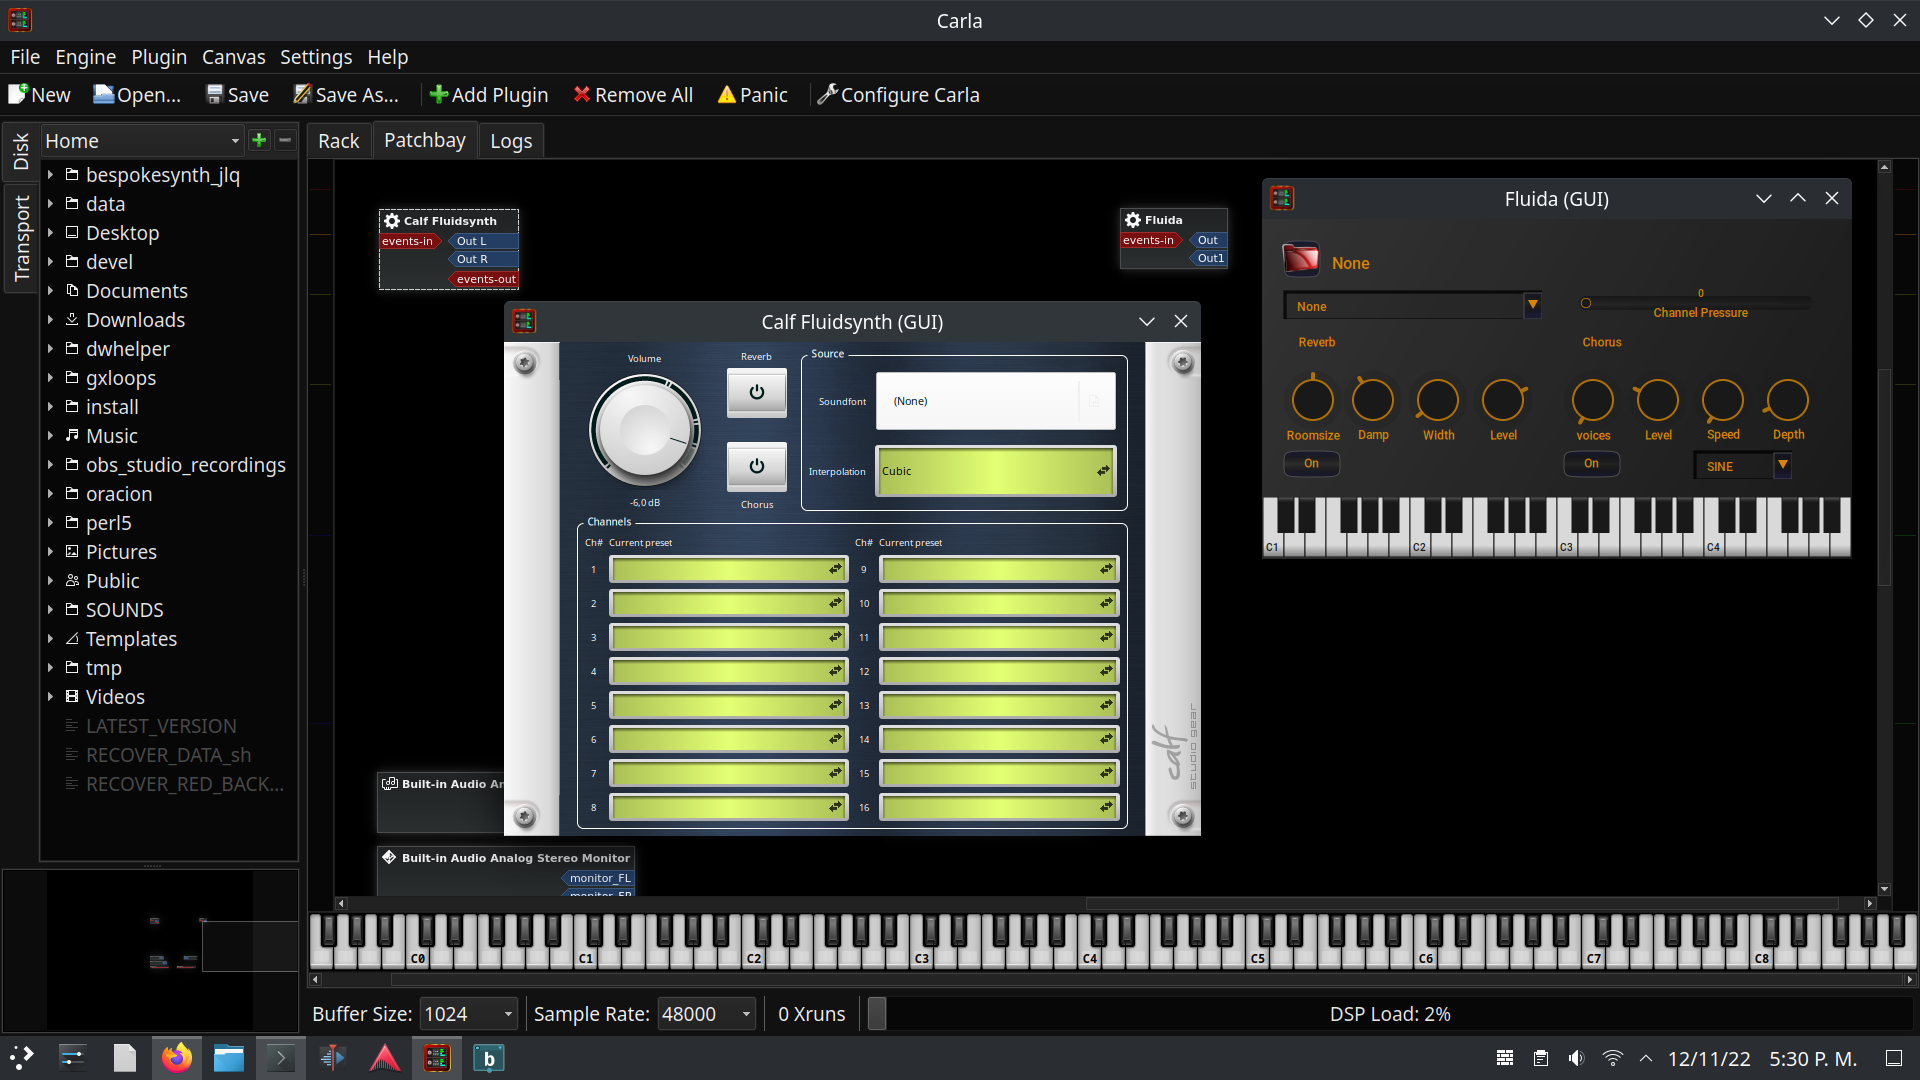1920x1080 pixels.
Task: Switch to the Patchbay tab
Action: [x=424, y=140]
